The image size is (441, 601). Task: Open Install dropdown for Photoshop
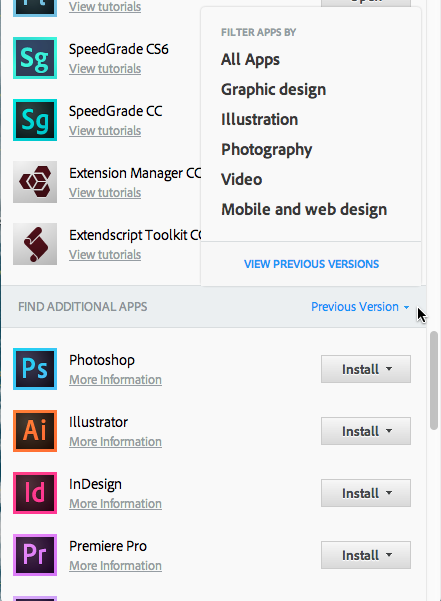coord(366,369)
